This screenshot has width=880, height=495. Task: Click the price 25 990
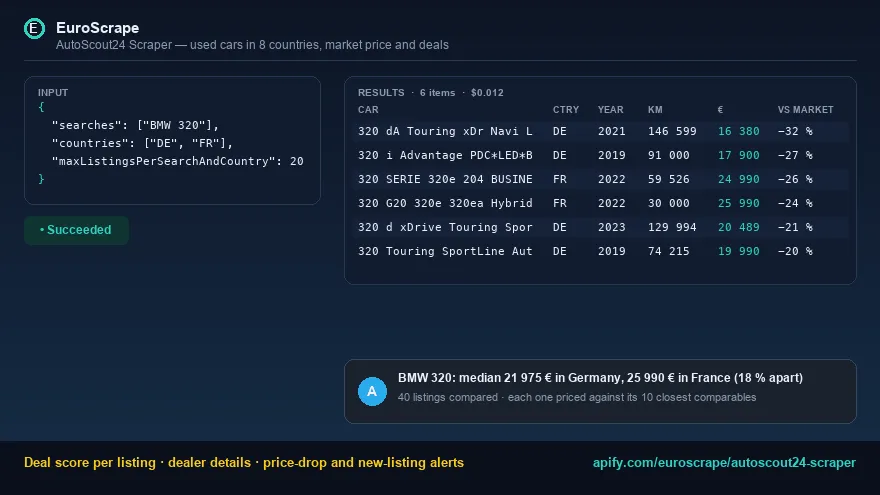739,203
